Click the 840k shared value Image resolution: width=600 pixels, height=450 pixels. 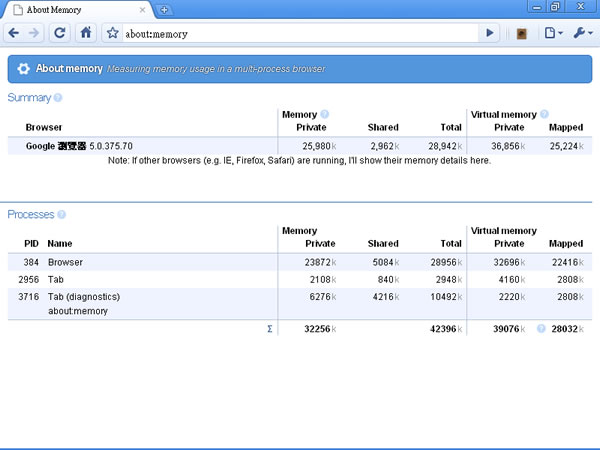[388, 280]
